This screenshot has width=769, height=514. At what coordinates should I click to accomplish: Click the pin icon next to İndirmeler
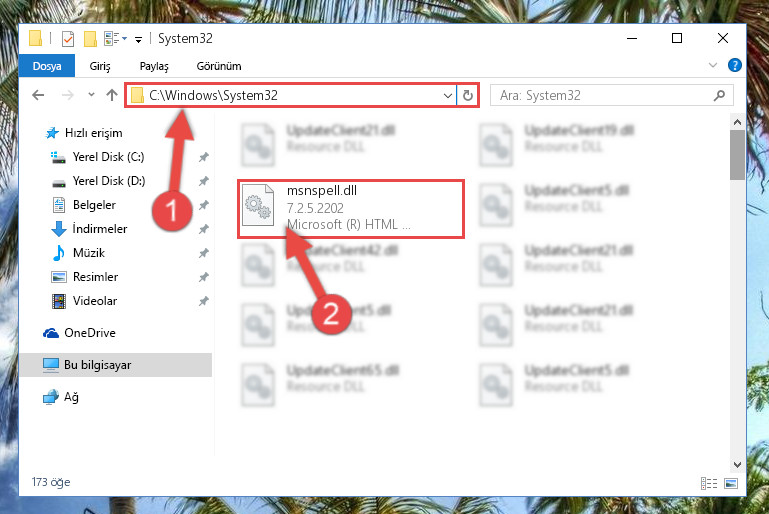204,229
